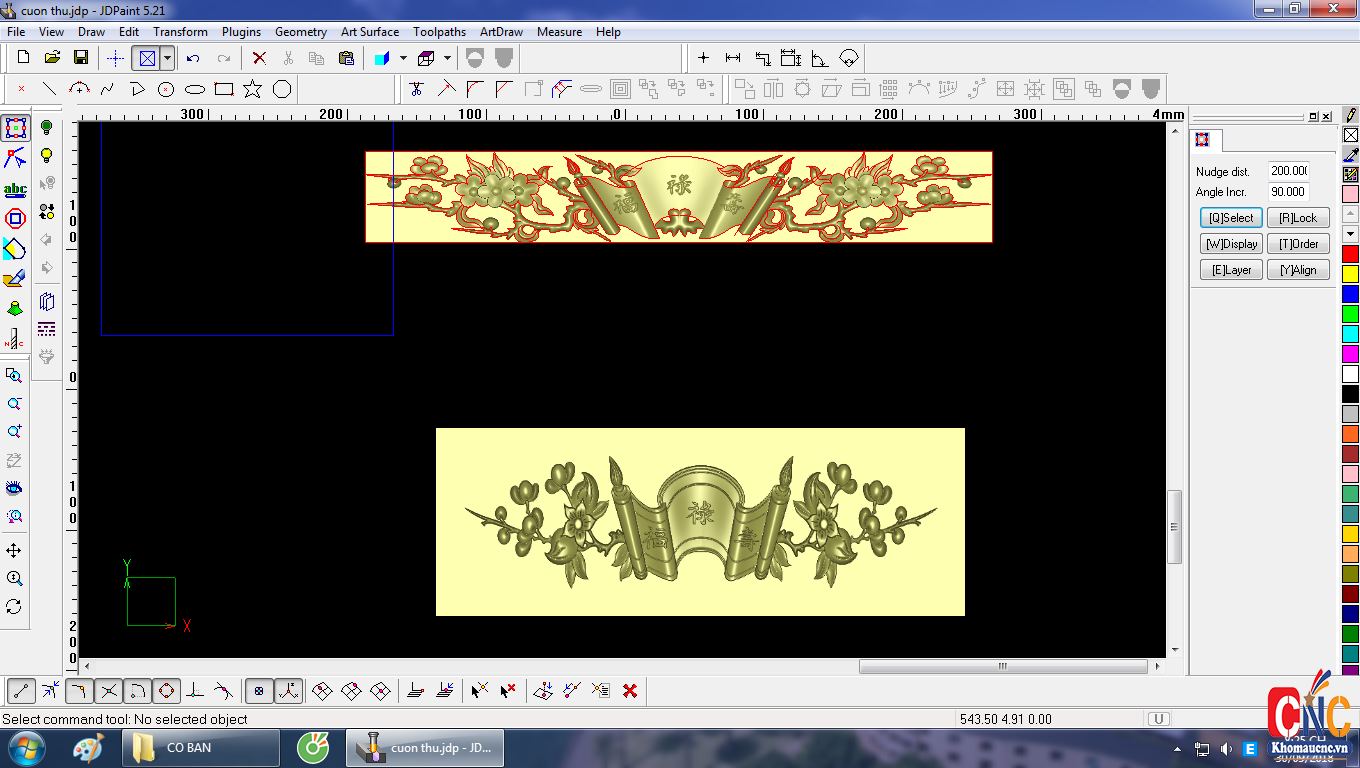Open the Toolpaths menu
Viewport: 1360px width, 768px height.
pyautogui.click(x=439, y=32)
